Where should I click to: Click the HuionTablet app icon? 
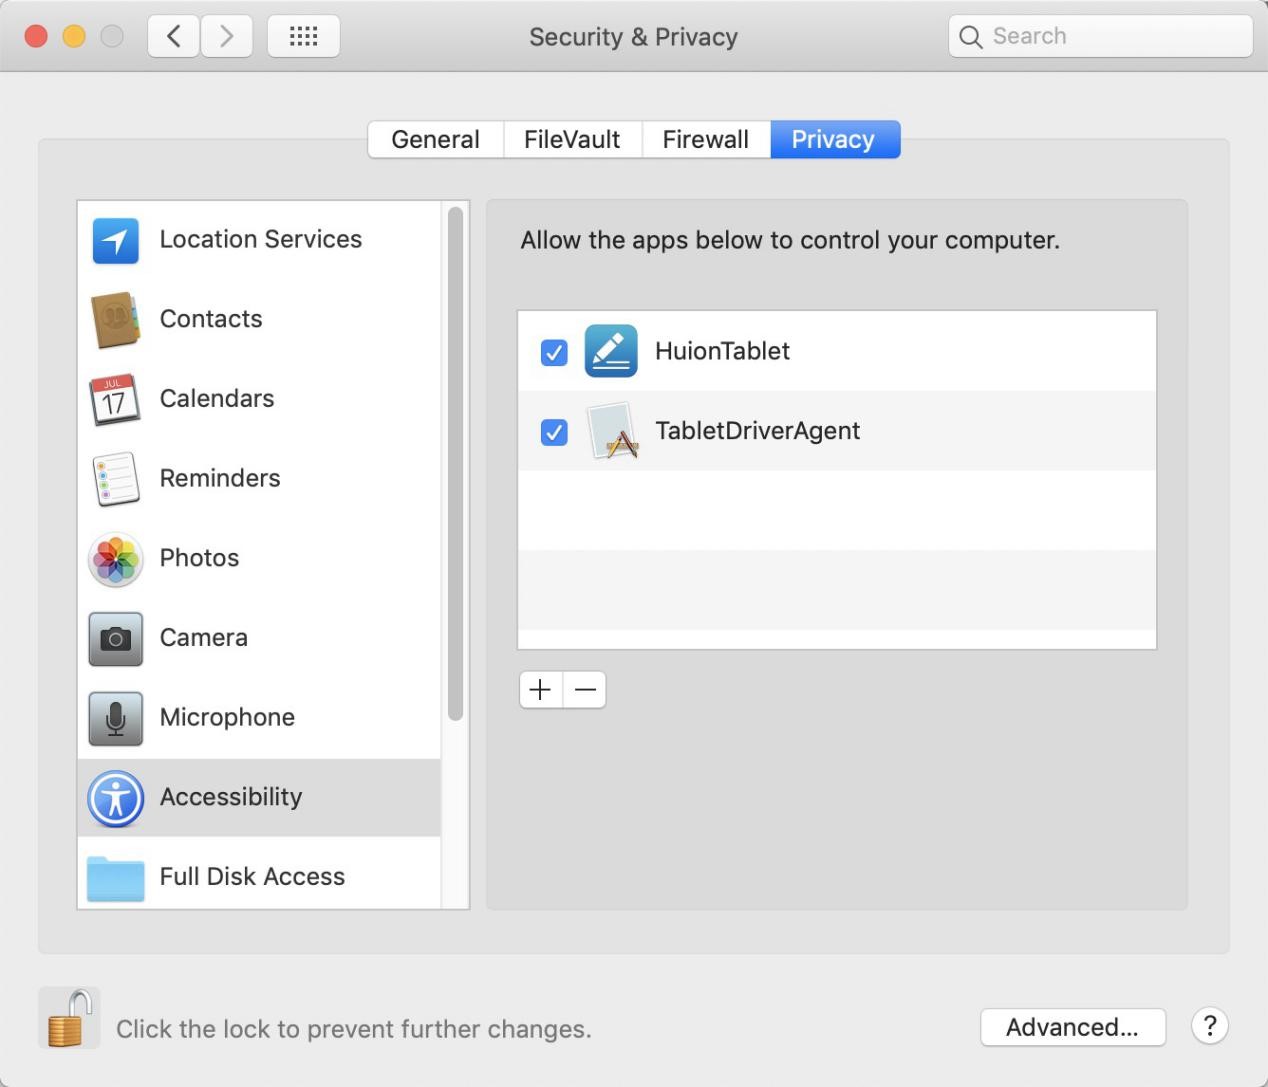point(611,351)
